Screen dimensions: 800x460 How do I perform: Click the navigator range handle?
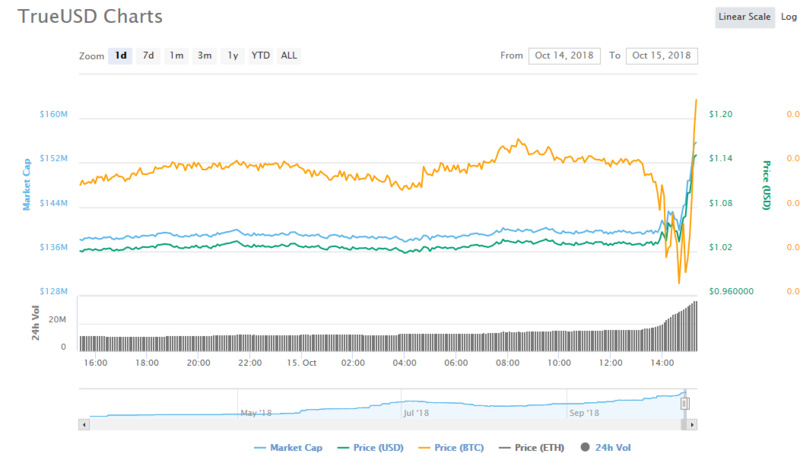(x=685, y=403)
